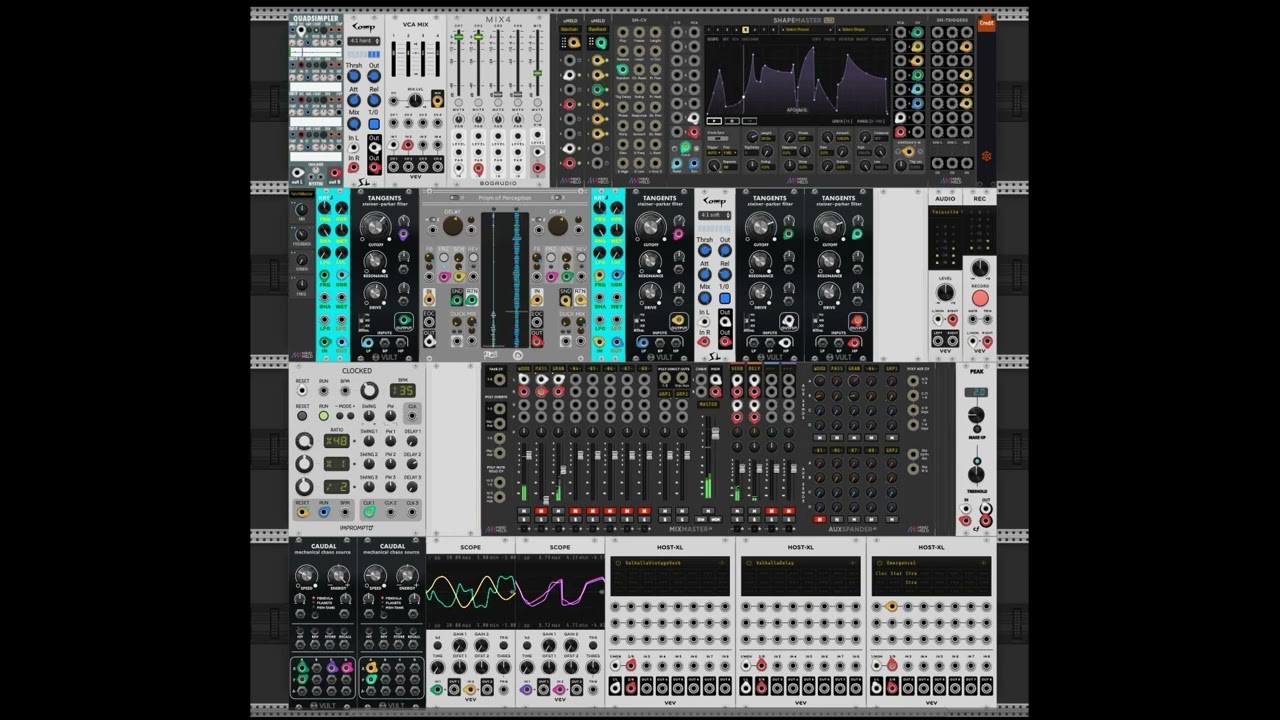Click the TIME knob on the green/yellow Scope
The height and width of the screenshot is (720, 1280).
[437, 667]
